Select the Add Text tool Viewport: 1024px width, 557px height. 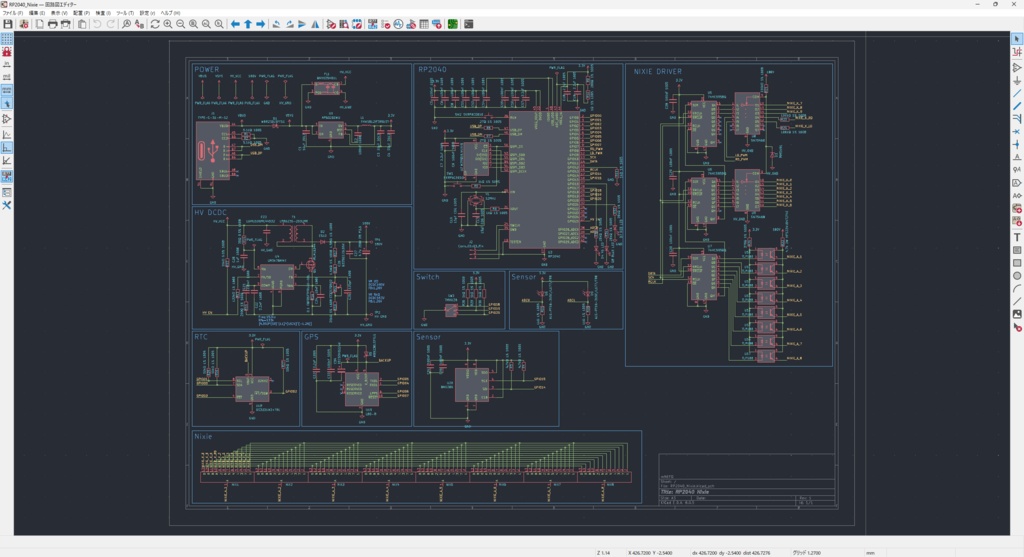(1017, 237)
